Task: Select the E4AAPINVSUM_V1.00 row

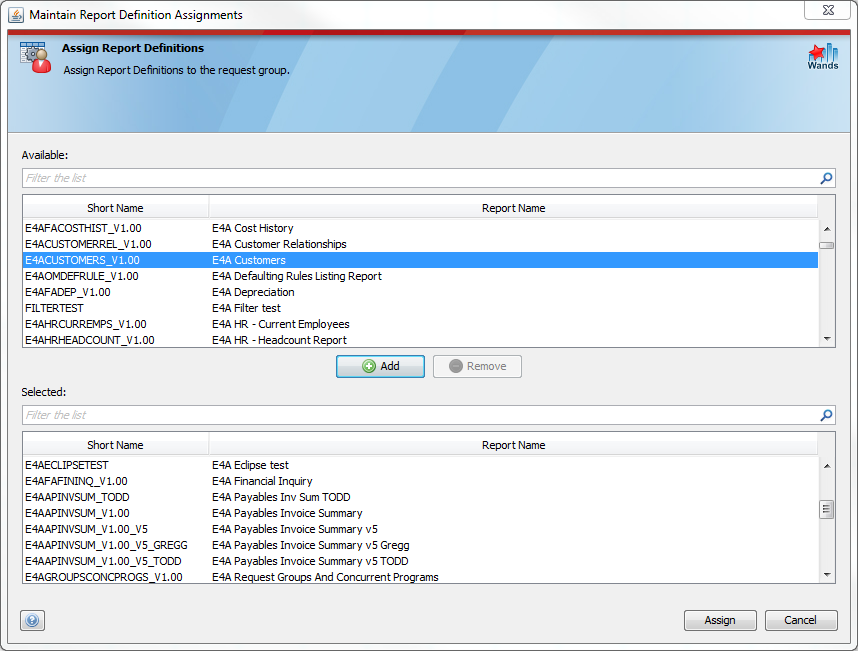Action: click(x=420, y=513)
